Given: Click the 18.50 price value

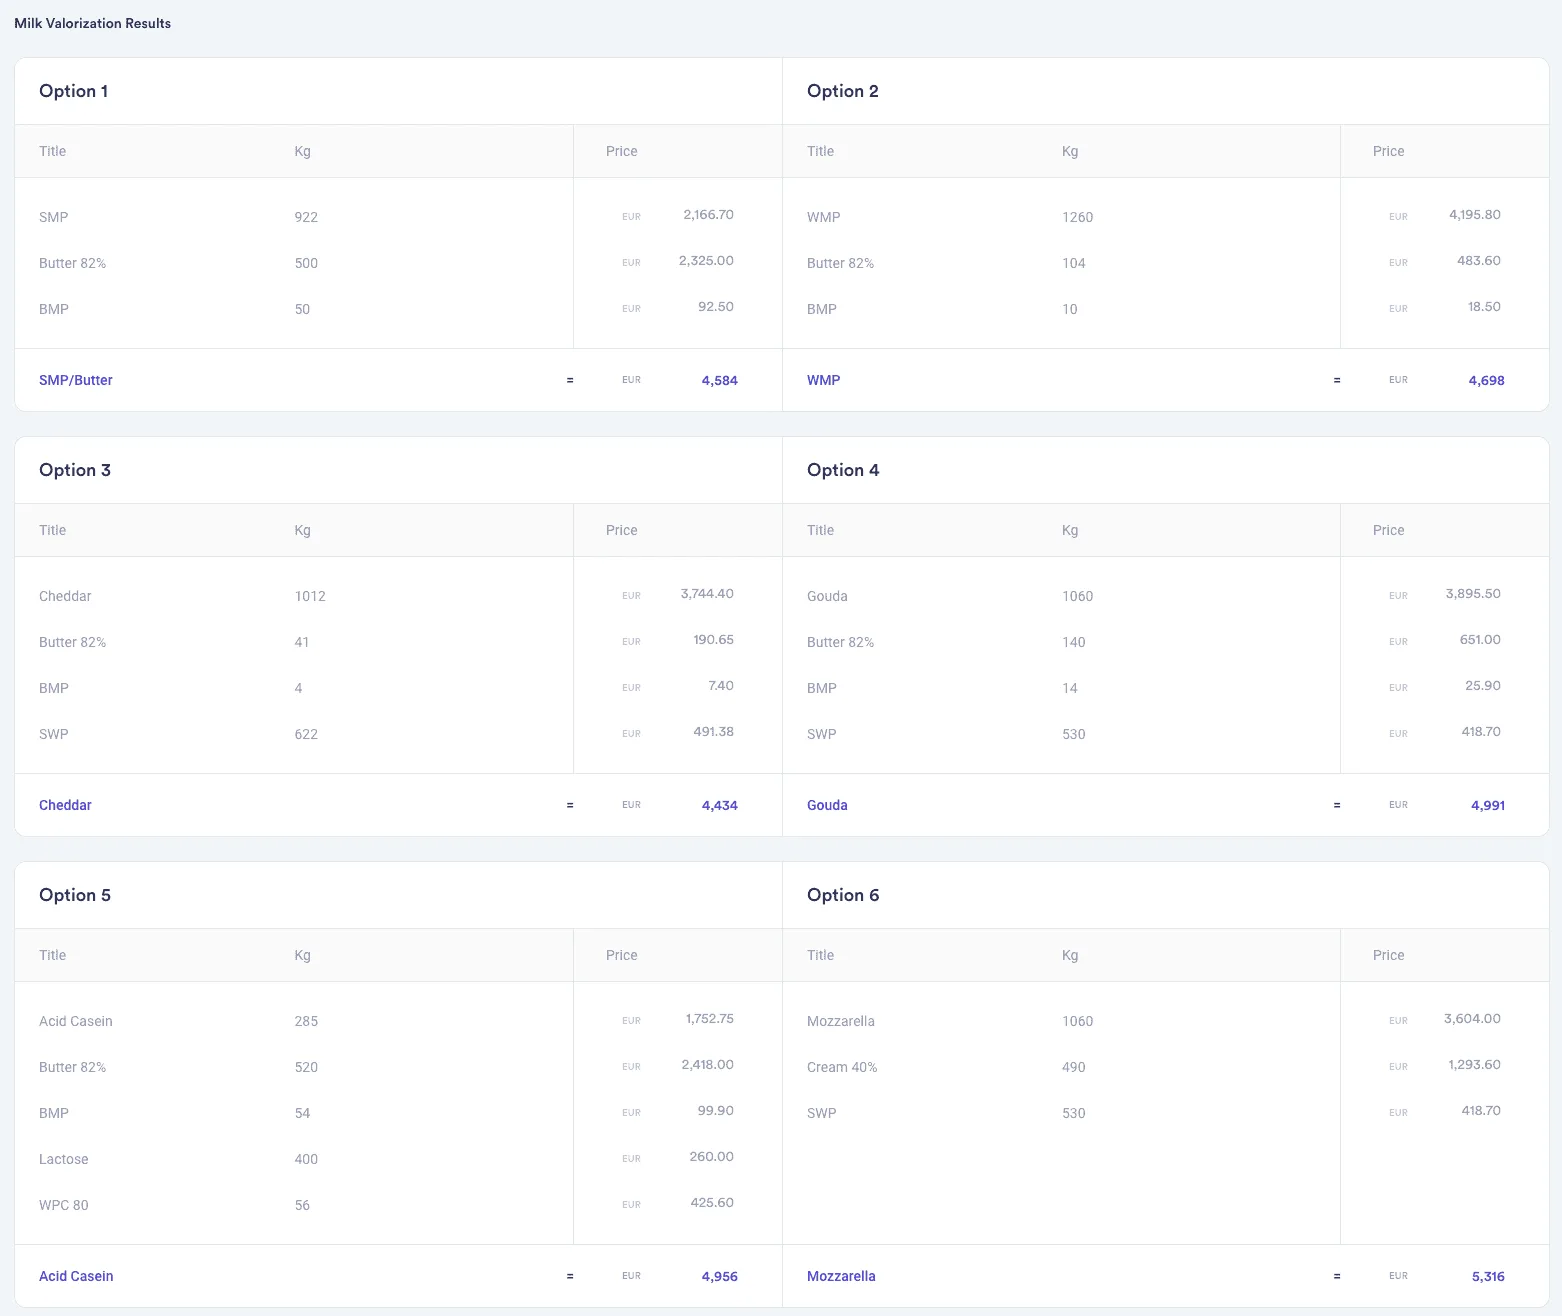Looking at the screenshot, I should click(1484, 307).
